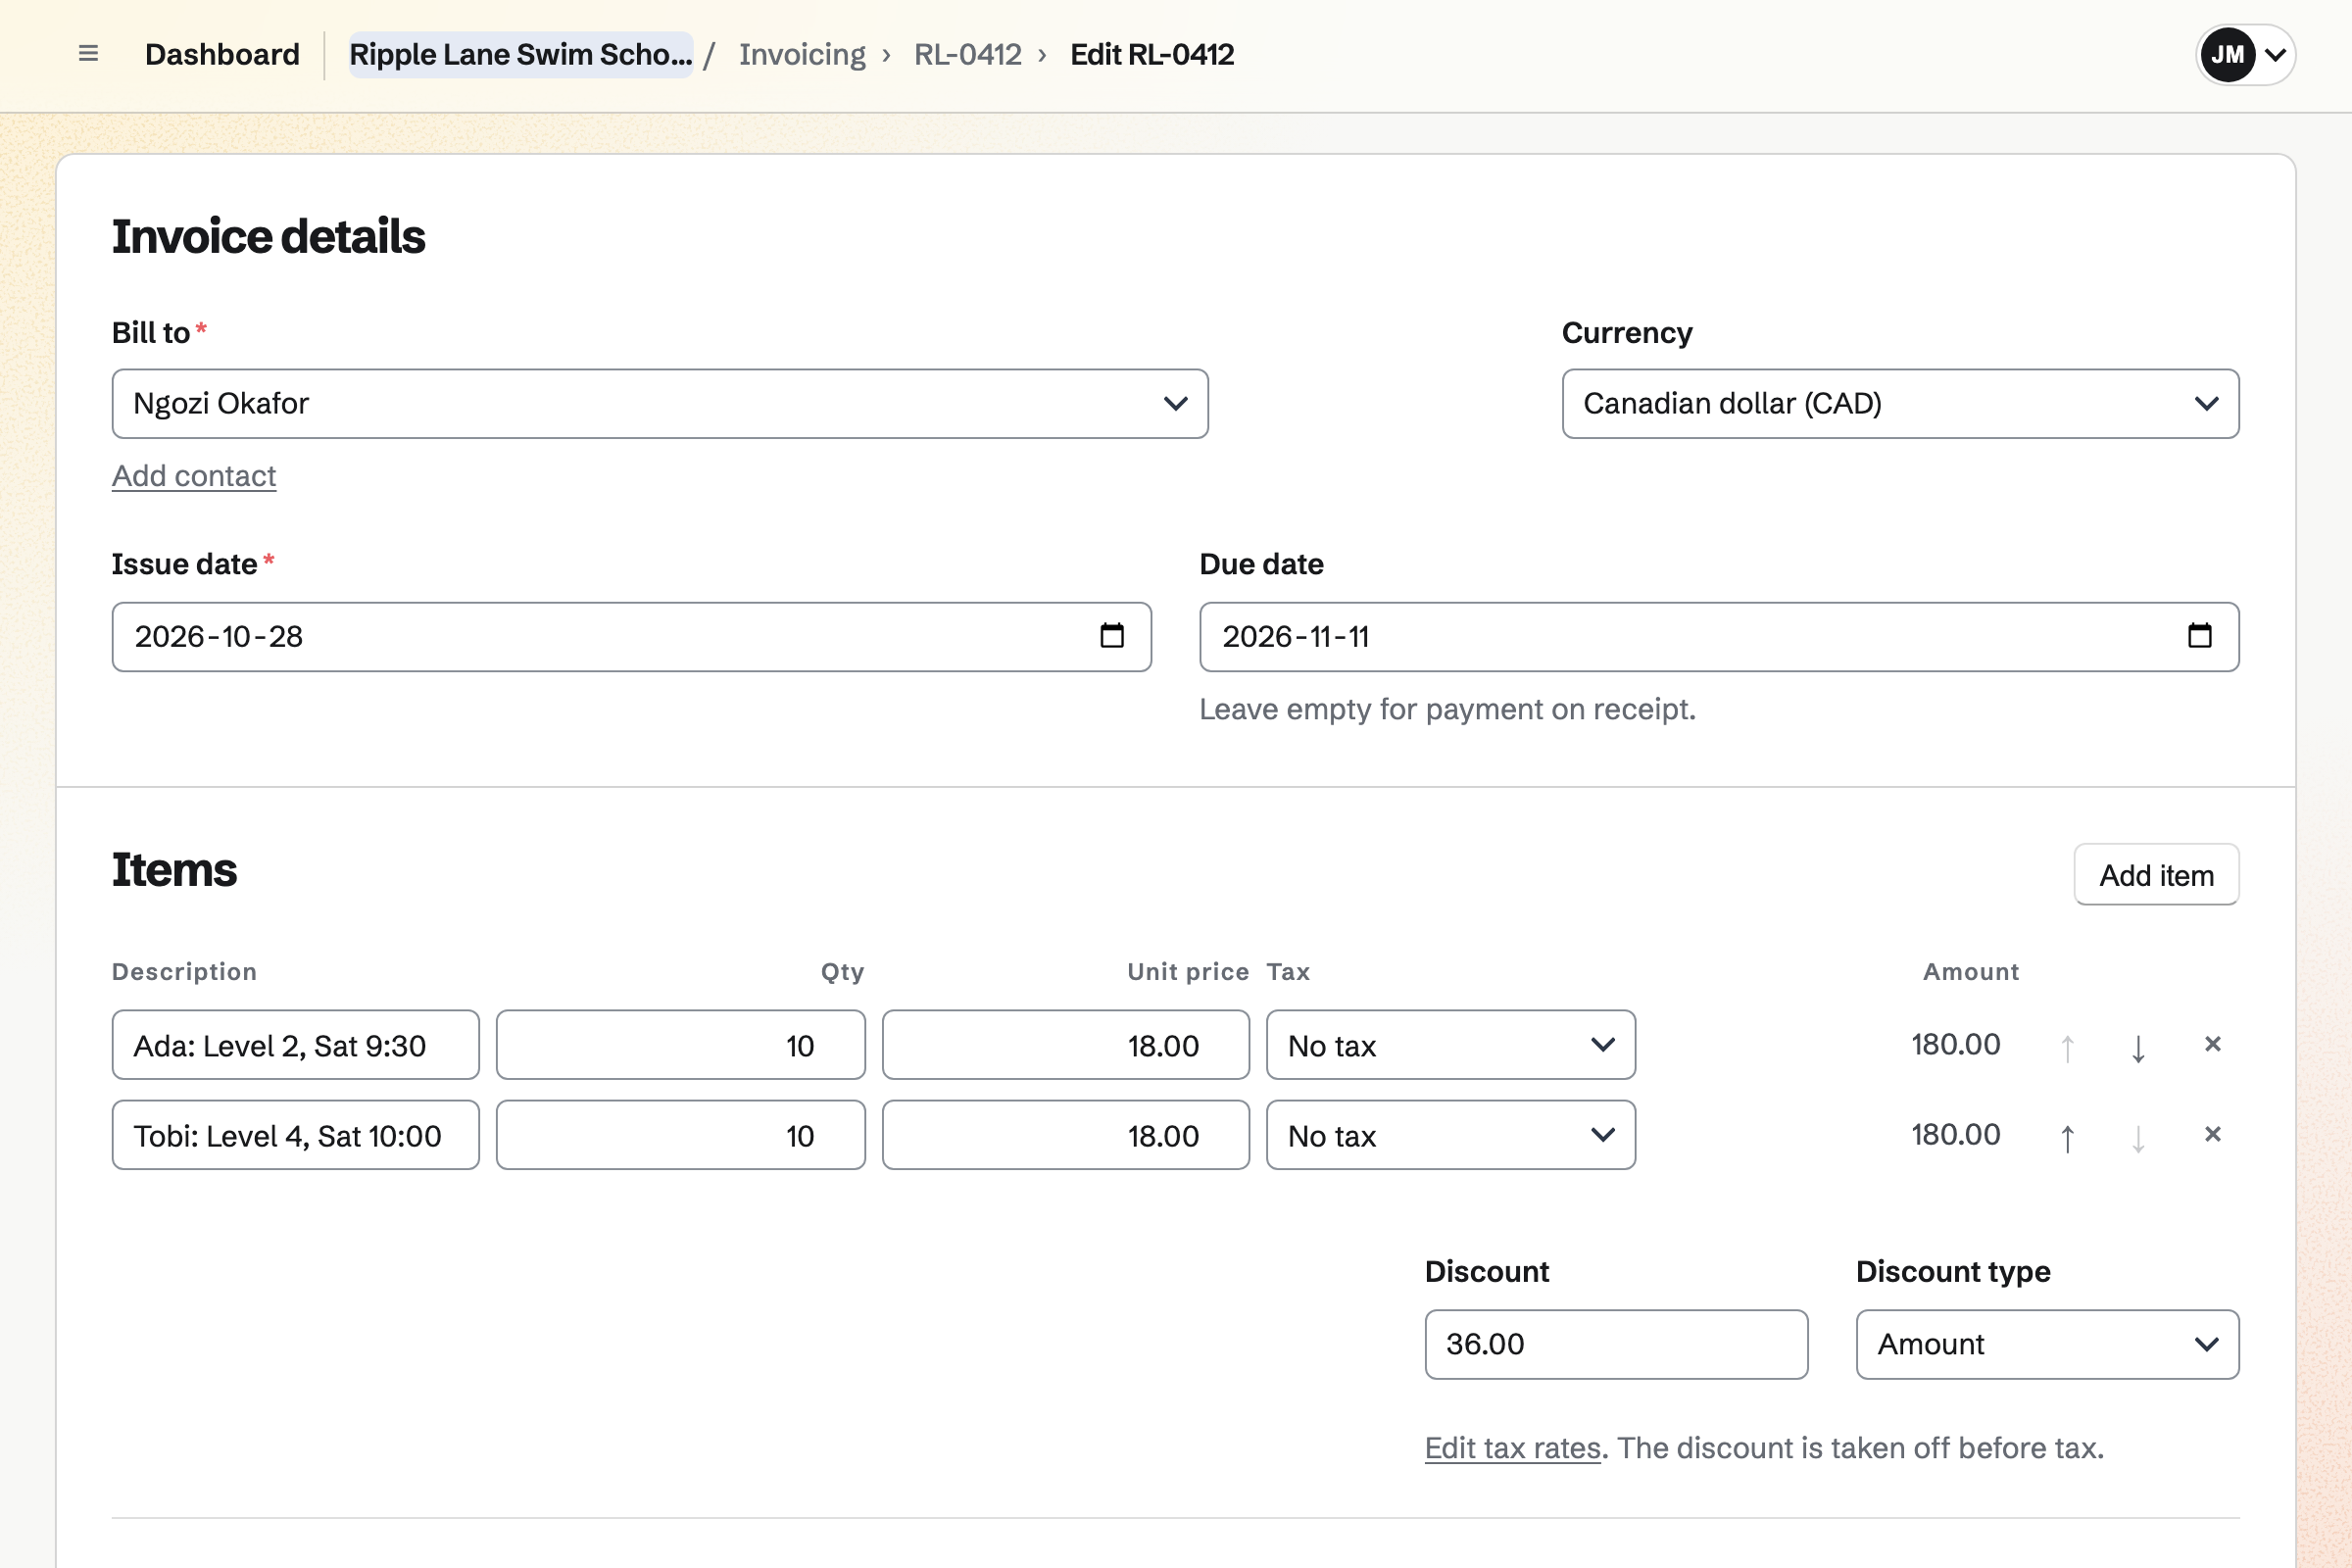Remove the Tobi: Level 4 item row

[2213, 1134]
